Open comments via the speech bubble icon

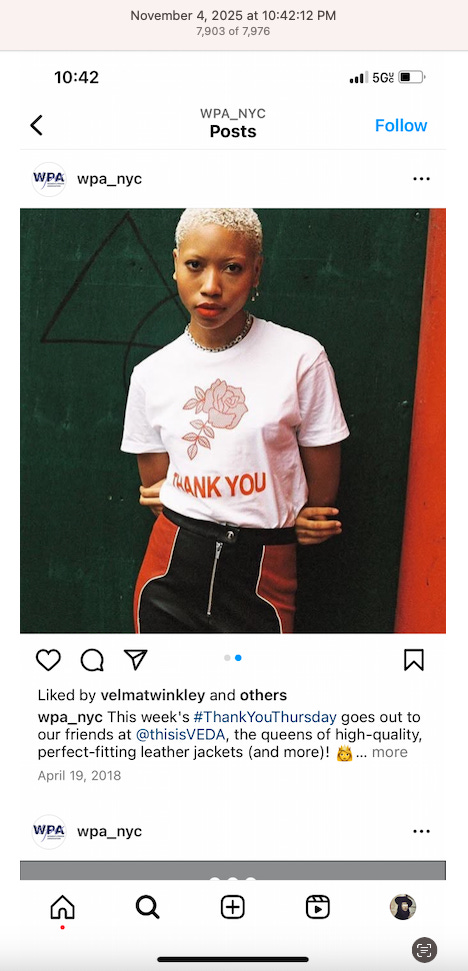[92, 660]
